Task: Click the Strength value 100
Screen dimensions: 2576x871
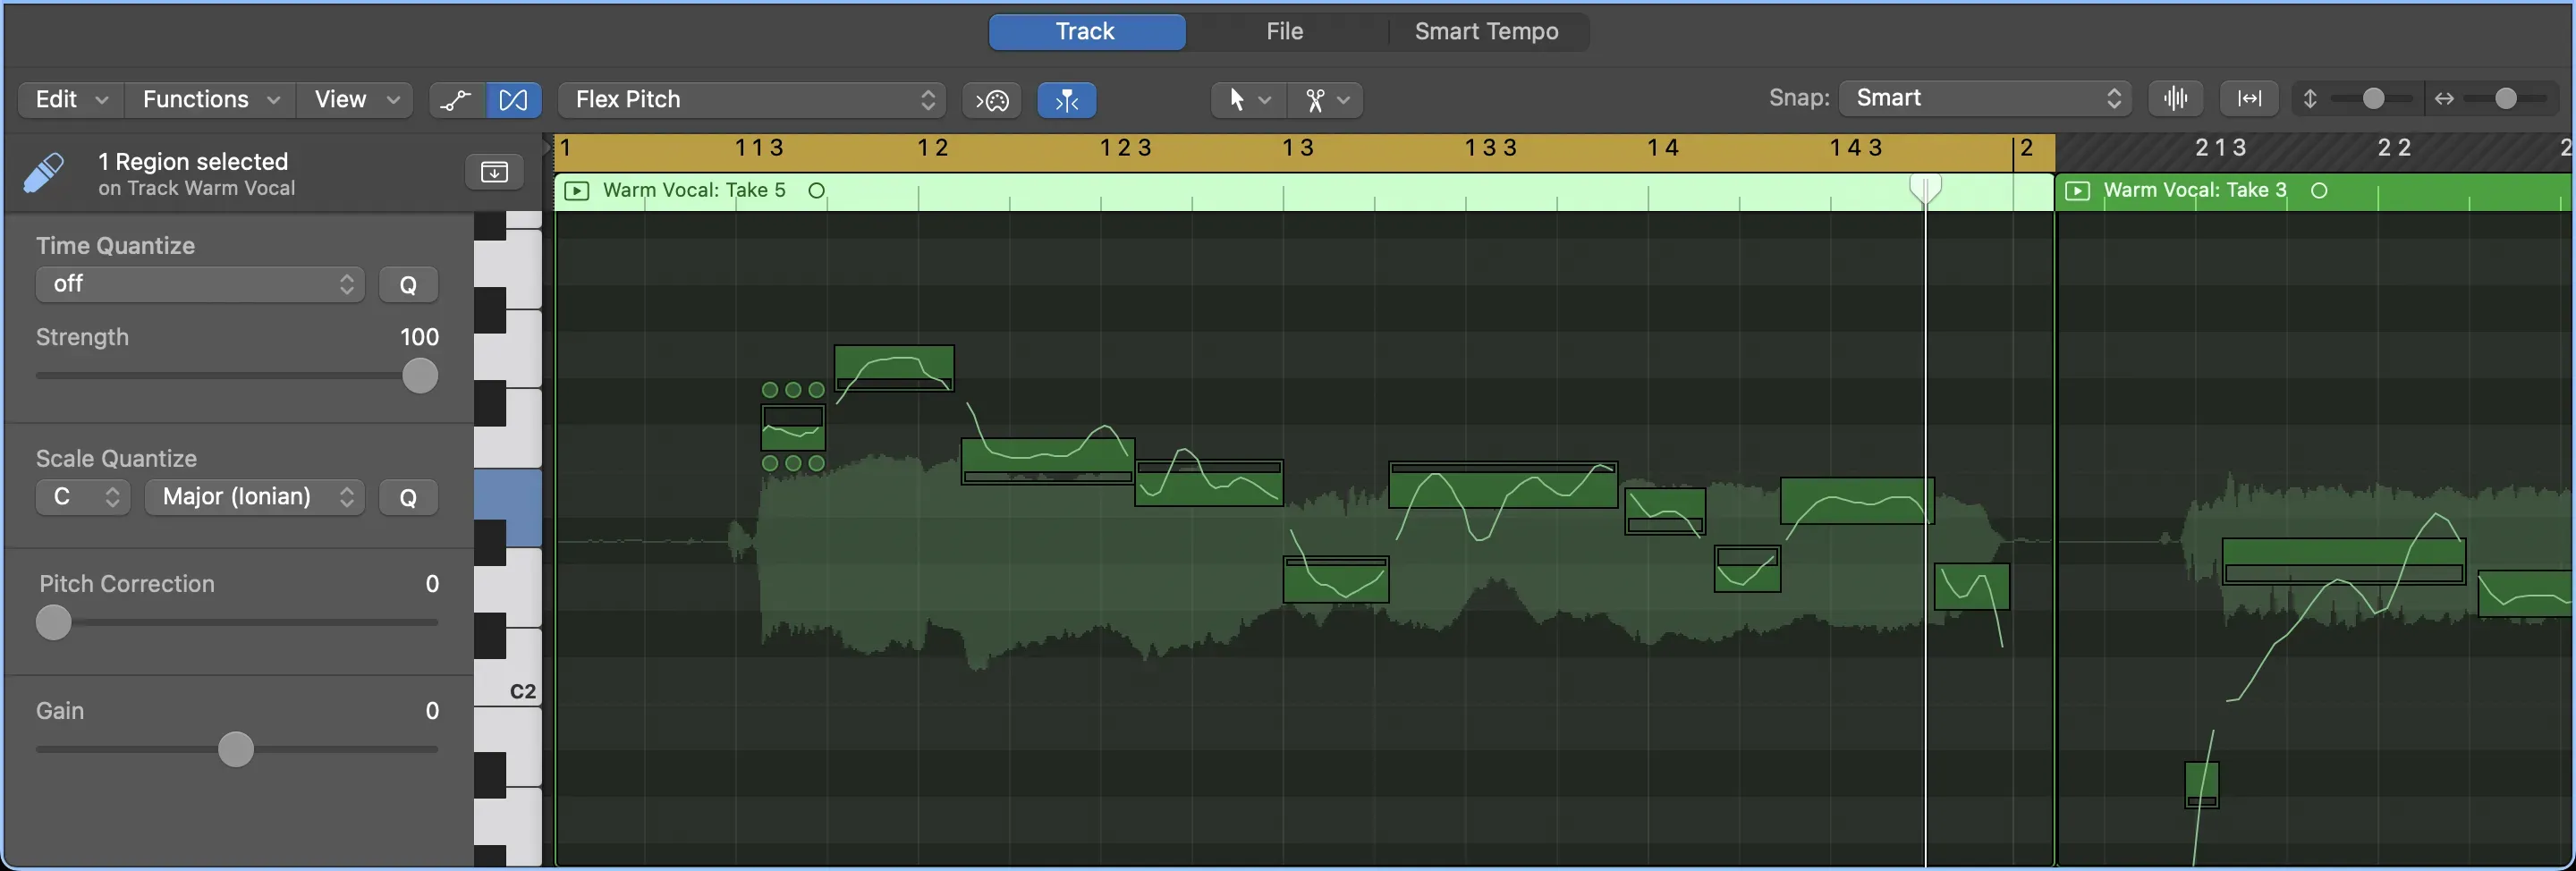Action: pyautogui.click(x=419, y=337)
